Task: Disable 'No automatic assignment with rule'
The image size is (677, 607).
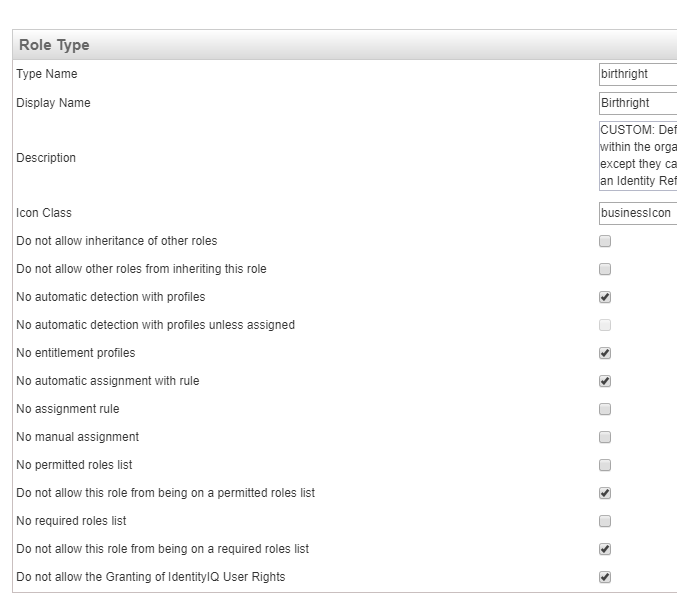Action: pos(605,381)
